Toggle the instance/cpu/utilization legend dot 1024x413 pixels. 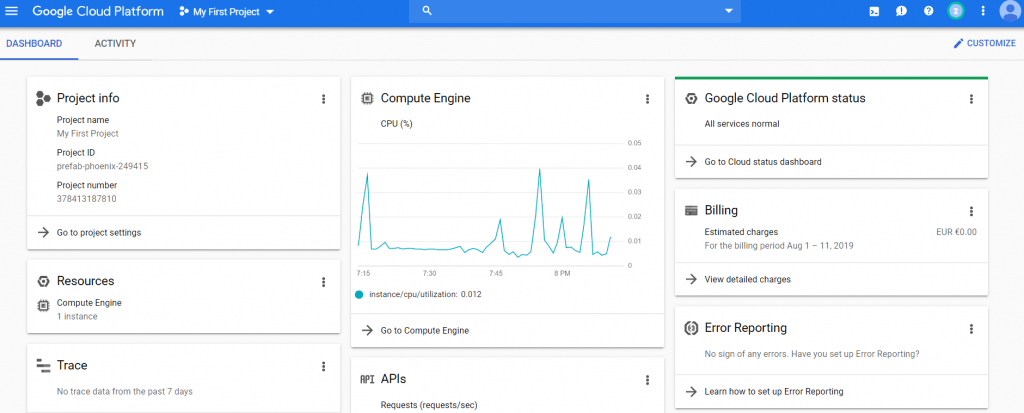359,295
